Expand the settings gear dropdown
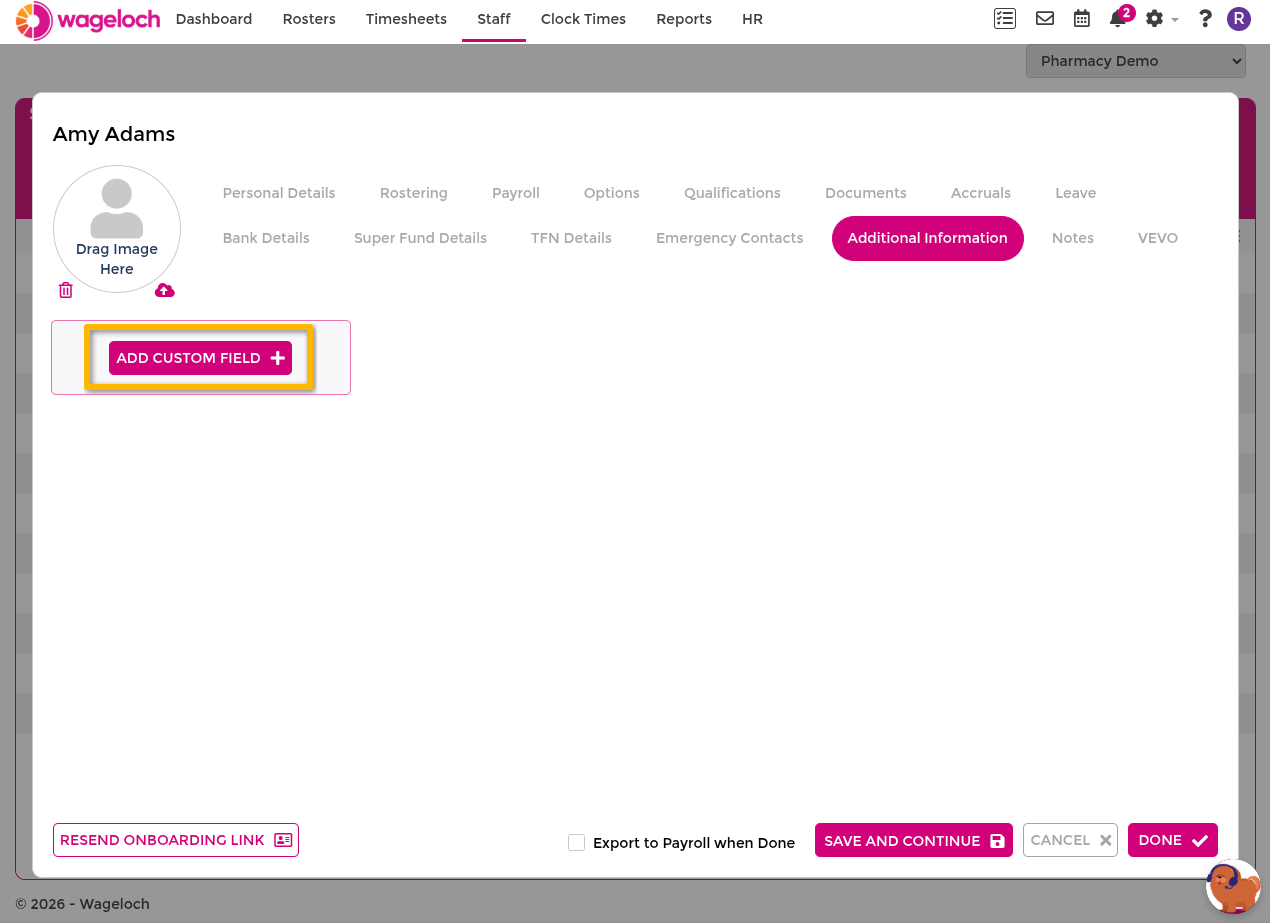This screenshot has height=923, width=1270. click(x=1161, y=18)
